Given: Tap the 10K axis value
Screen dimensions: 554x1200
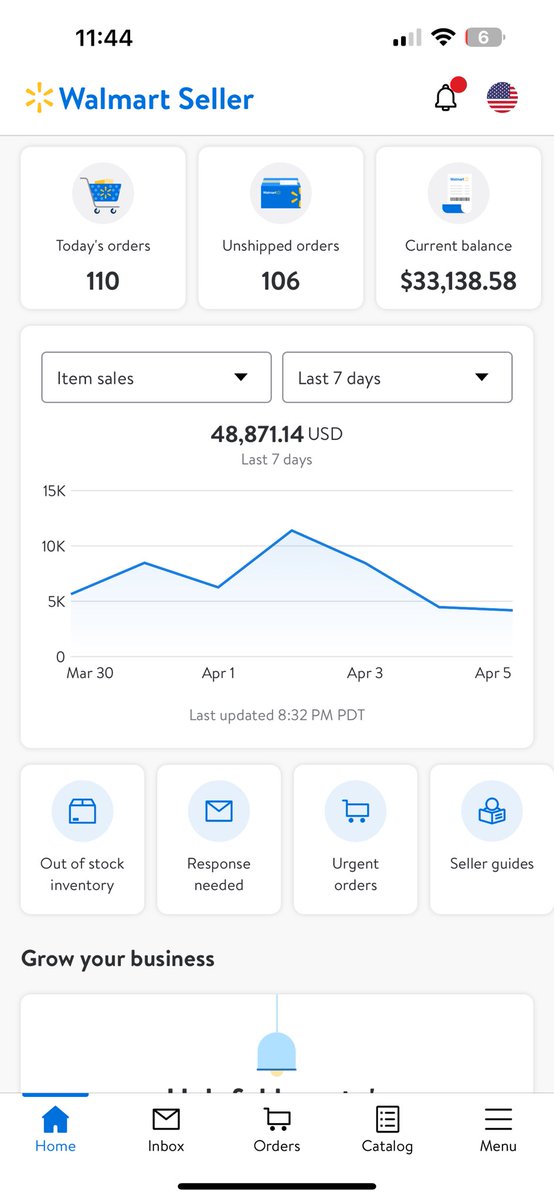Looking at the screenshot, I should click(x=54, y=546).
